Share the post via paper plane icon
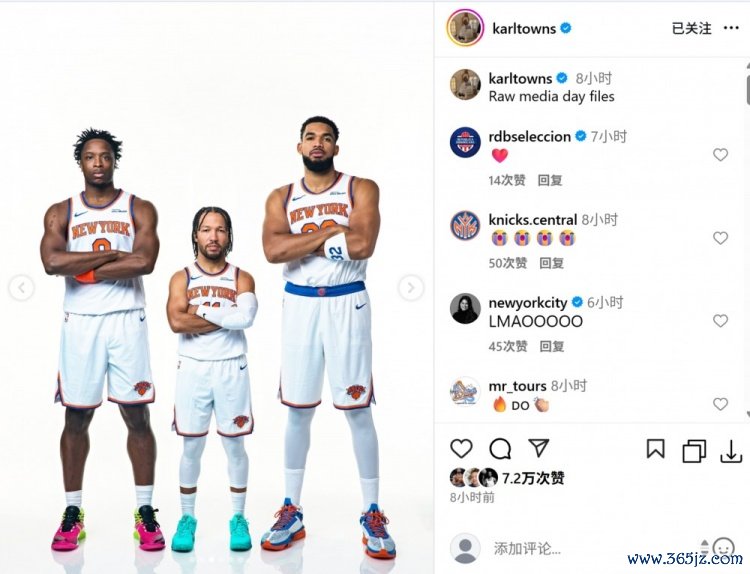Screen dimensions: 750x574 click(539, 448)
